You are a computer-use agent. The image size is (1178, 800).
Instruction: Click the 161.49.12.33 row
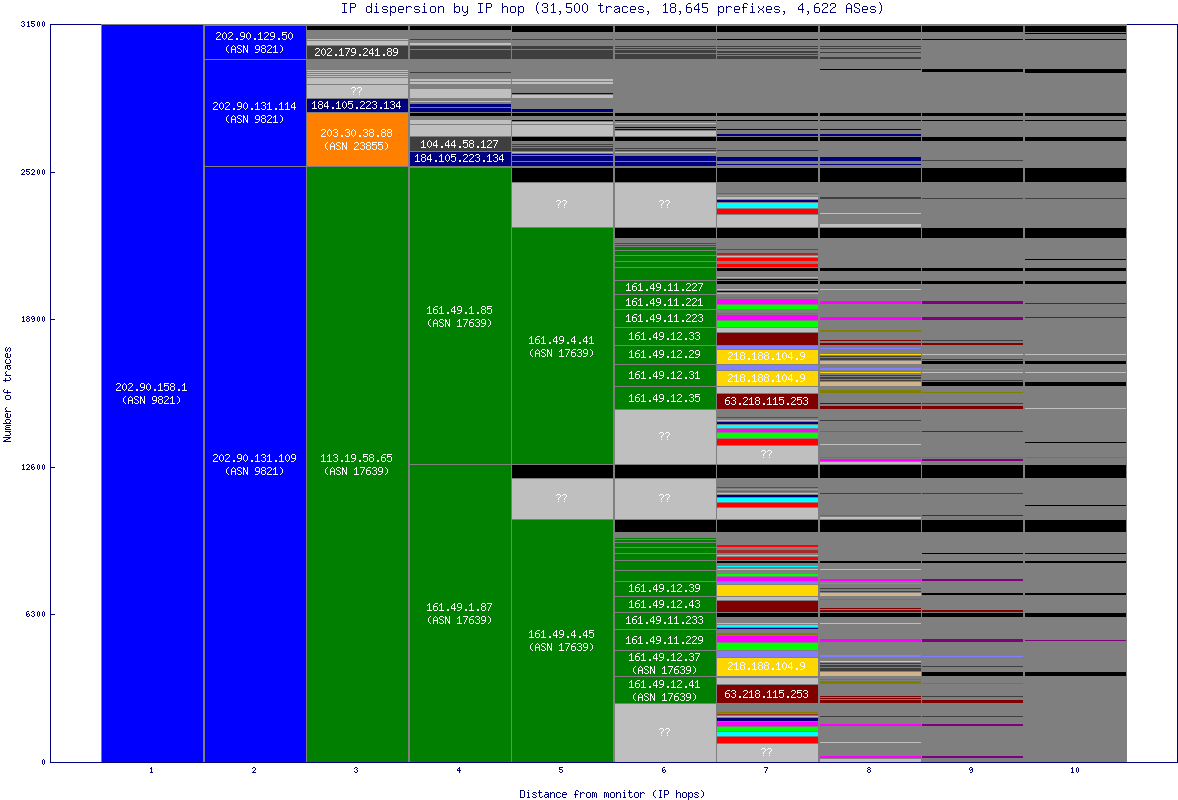pyautogui.click(x=664, y=338)
